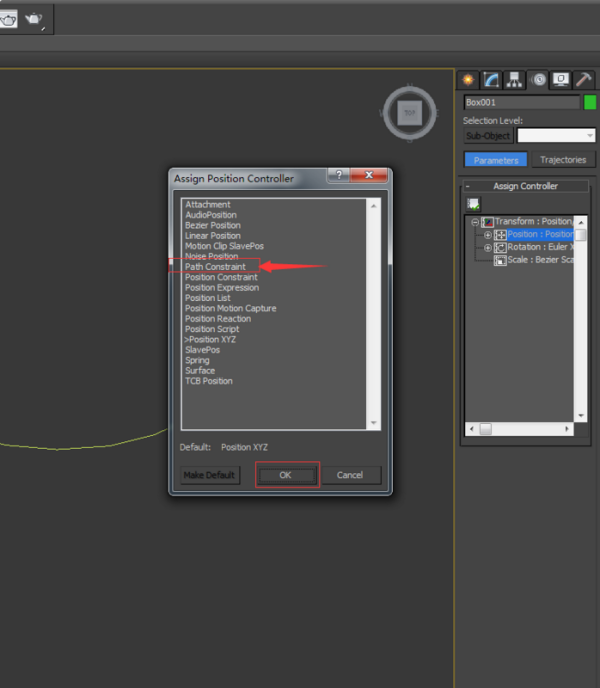Click the Scale controller icon in tree

point(500,260)
